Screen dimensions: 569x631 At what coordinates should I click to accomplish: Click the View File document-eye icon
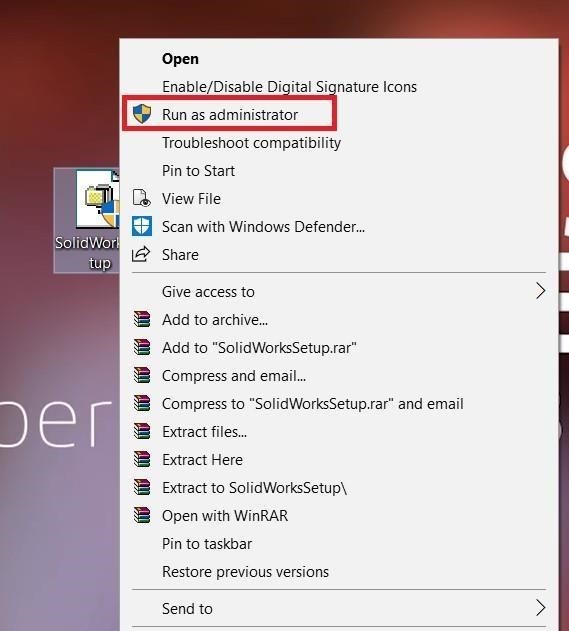coord(141,198)
